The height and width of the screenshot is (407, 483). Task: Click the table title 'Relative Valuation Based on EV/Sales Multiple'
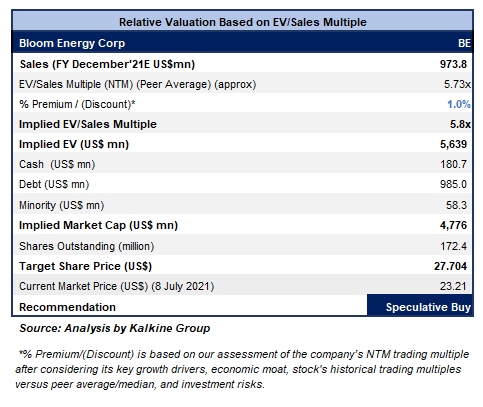[243, 22]
